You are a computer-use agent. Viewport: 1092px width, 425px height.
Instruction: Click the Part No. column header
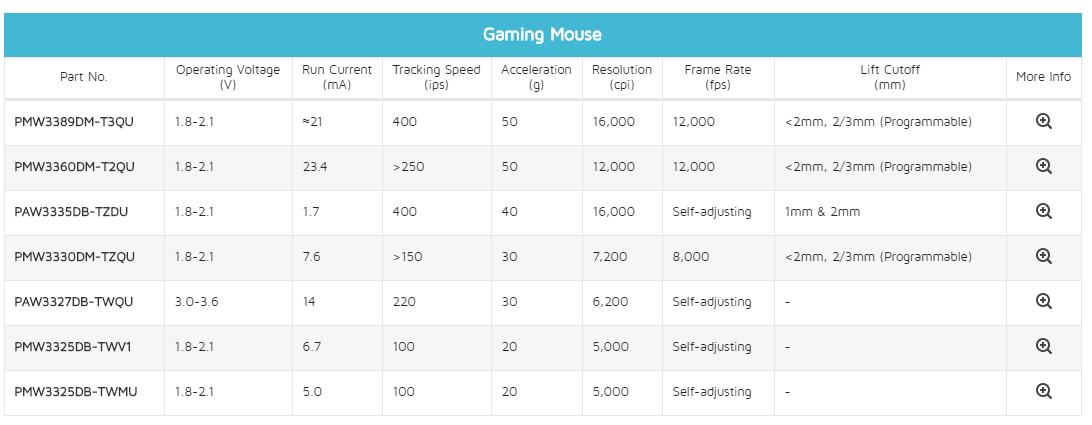click(84, 77)
